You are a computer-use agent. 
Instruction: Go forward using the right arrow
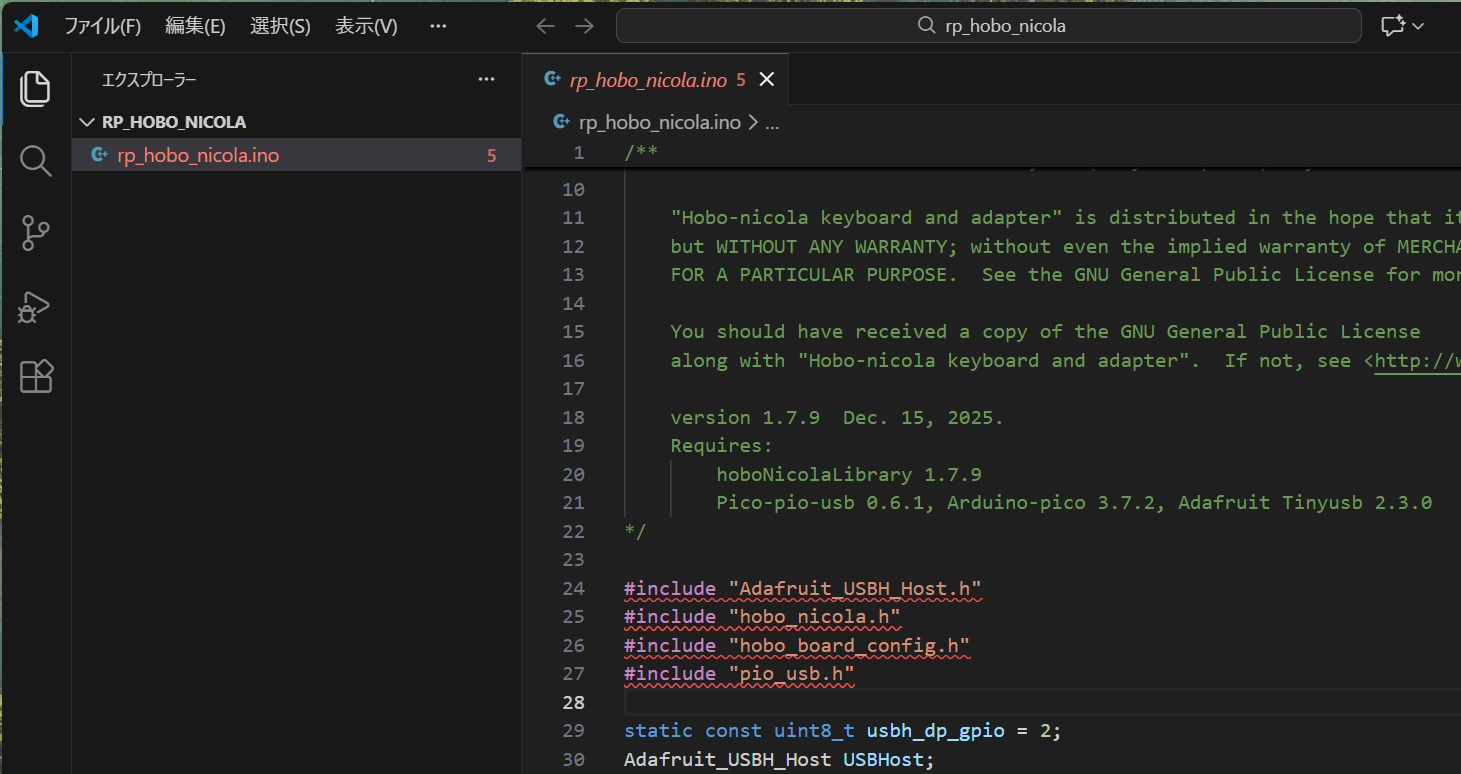(x=584, y=26)
